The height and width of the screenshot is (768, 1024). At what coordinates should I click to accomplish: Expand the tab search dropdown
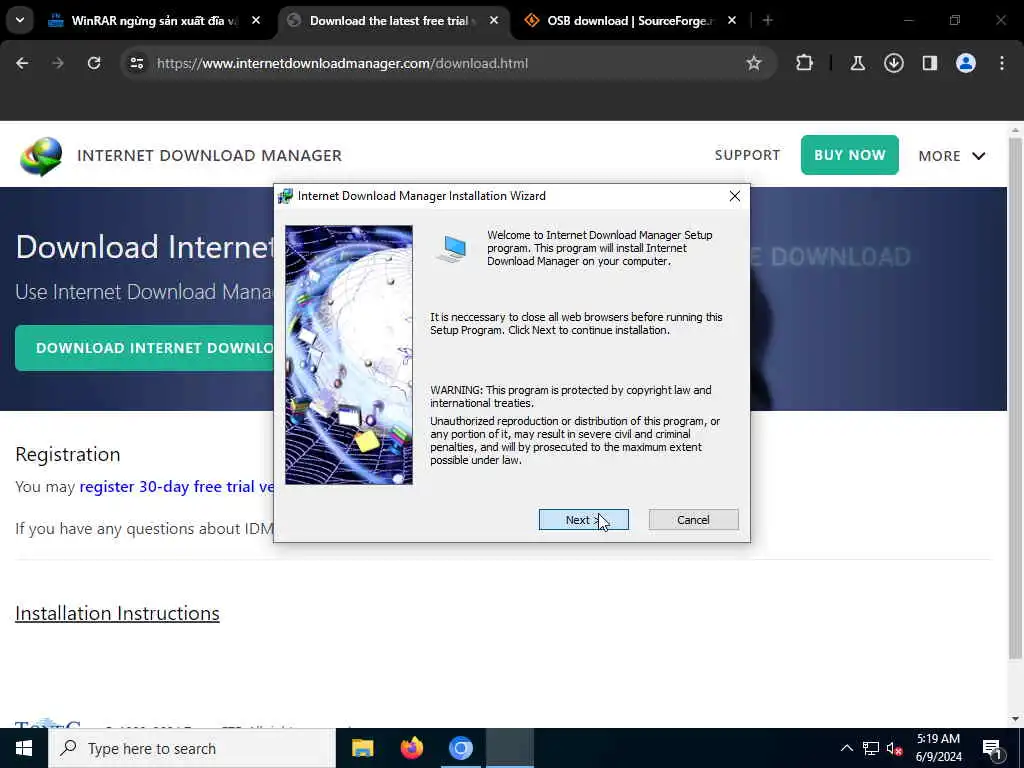(x=20, y=20)
